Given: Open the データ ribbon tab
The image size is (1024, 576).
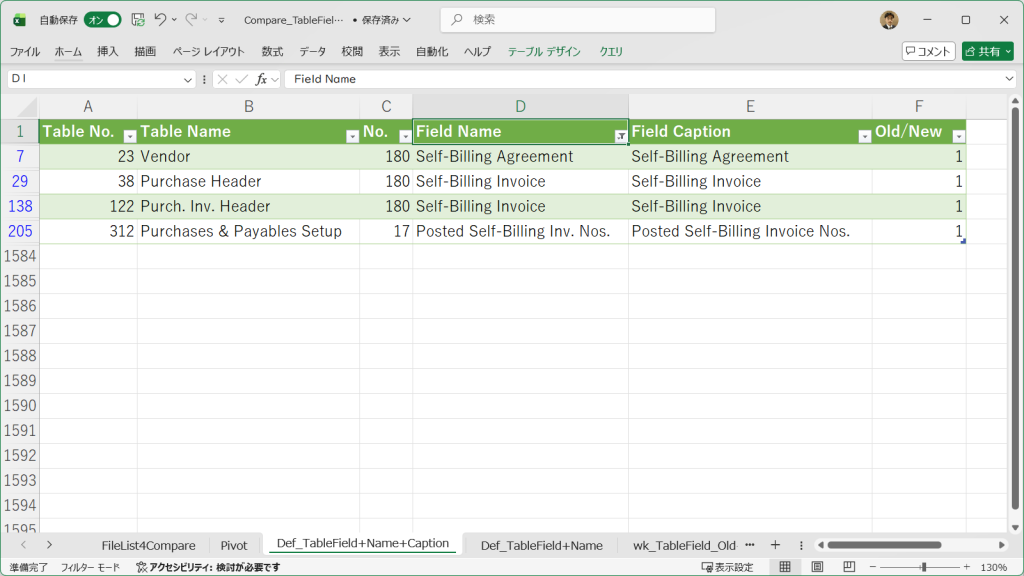Looking at the screenshot, I should tap(312, 51).
